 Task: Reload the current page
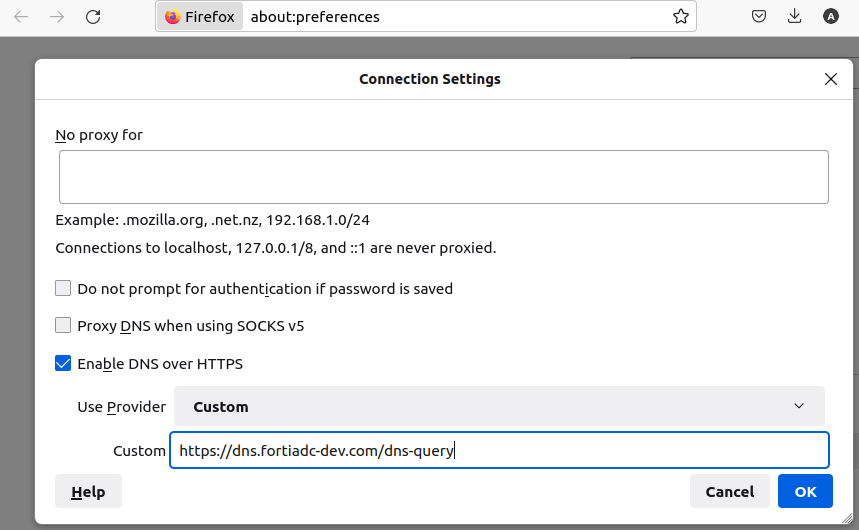click(x=93, y=17)
